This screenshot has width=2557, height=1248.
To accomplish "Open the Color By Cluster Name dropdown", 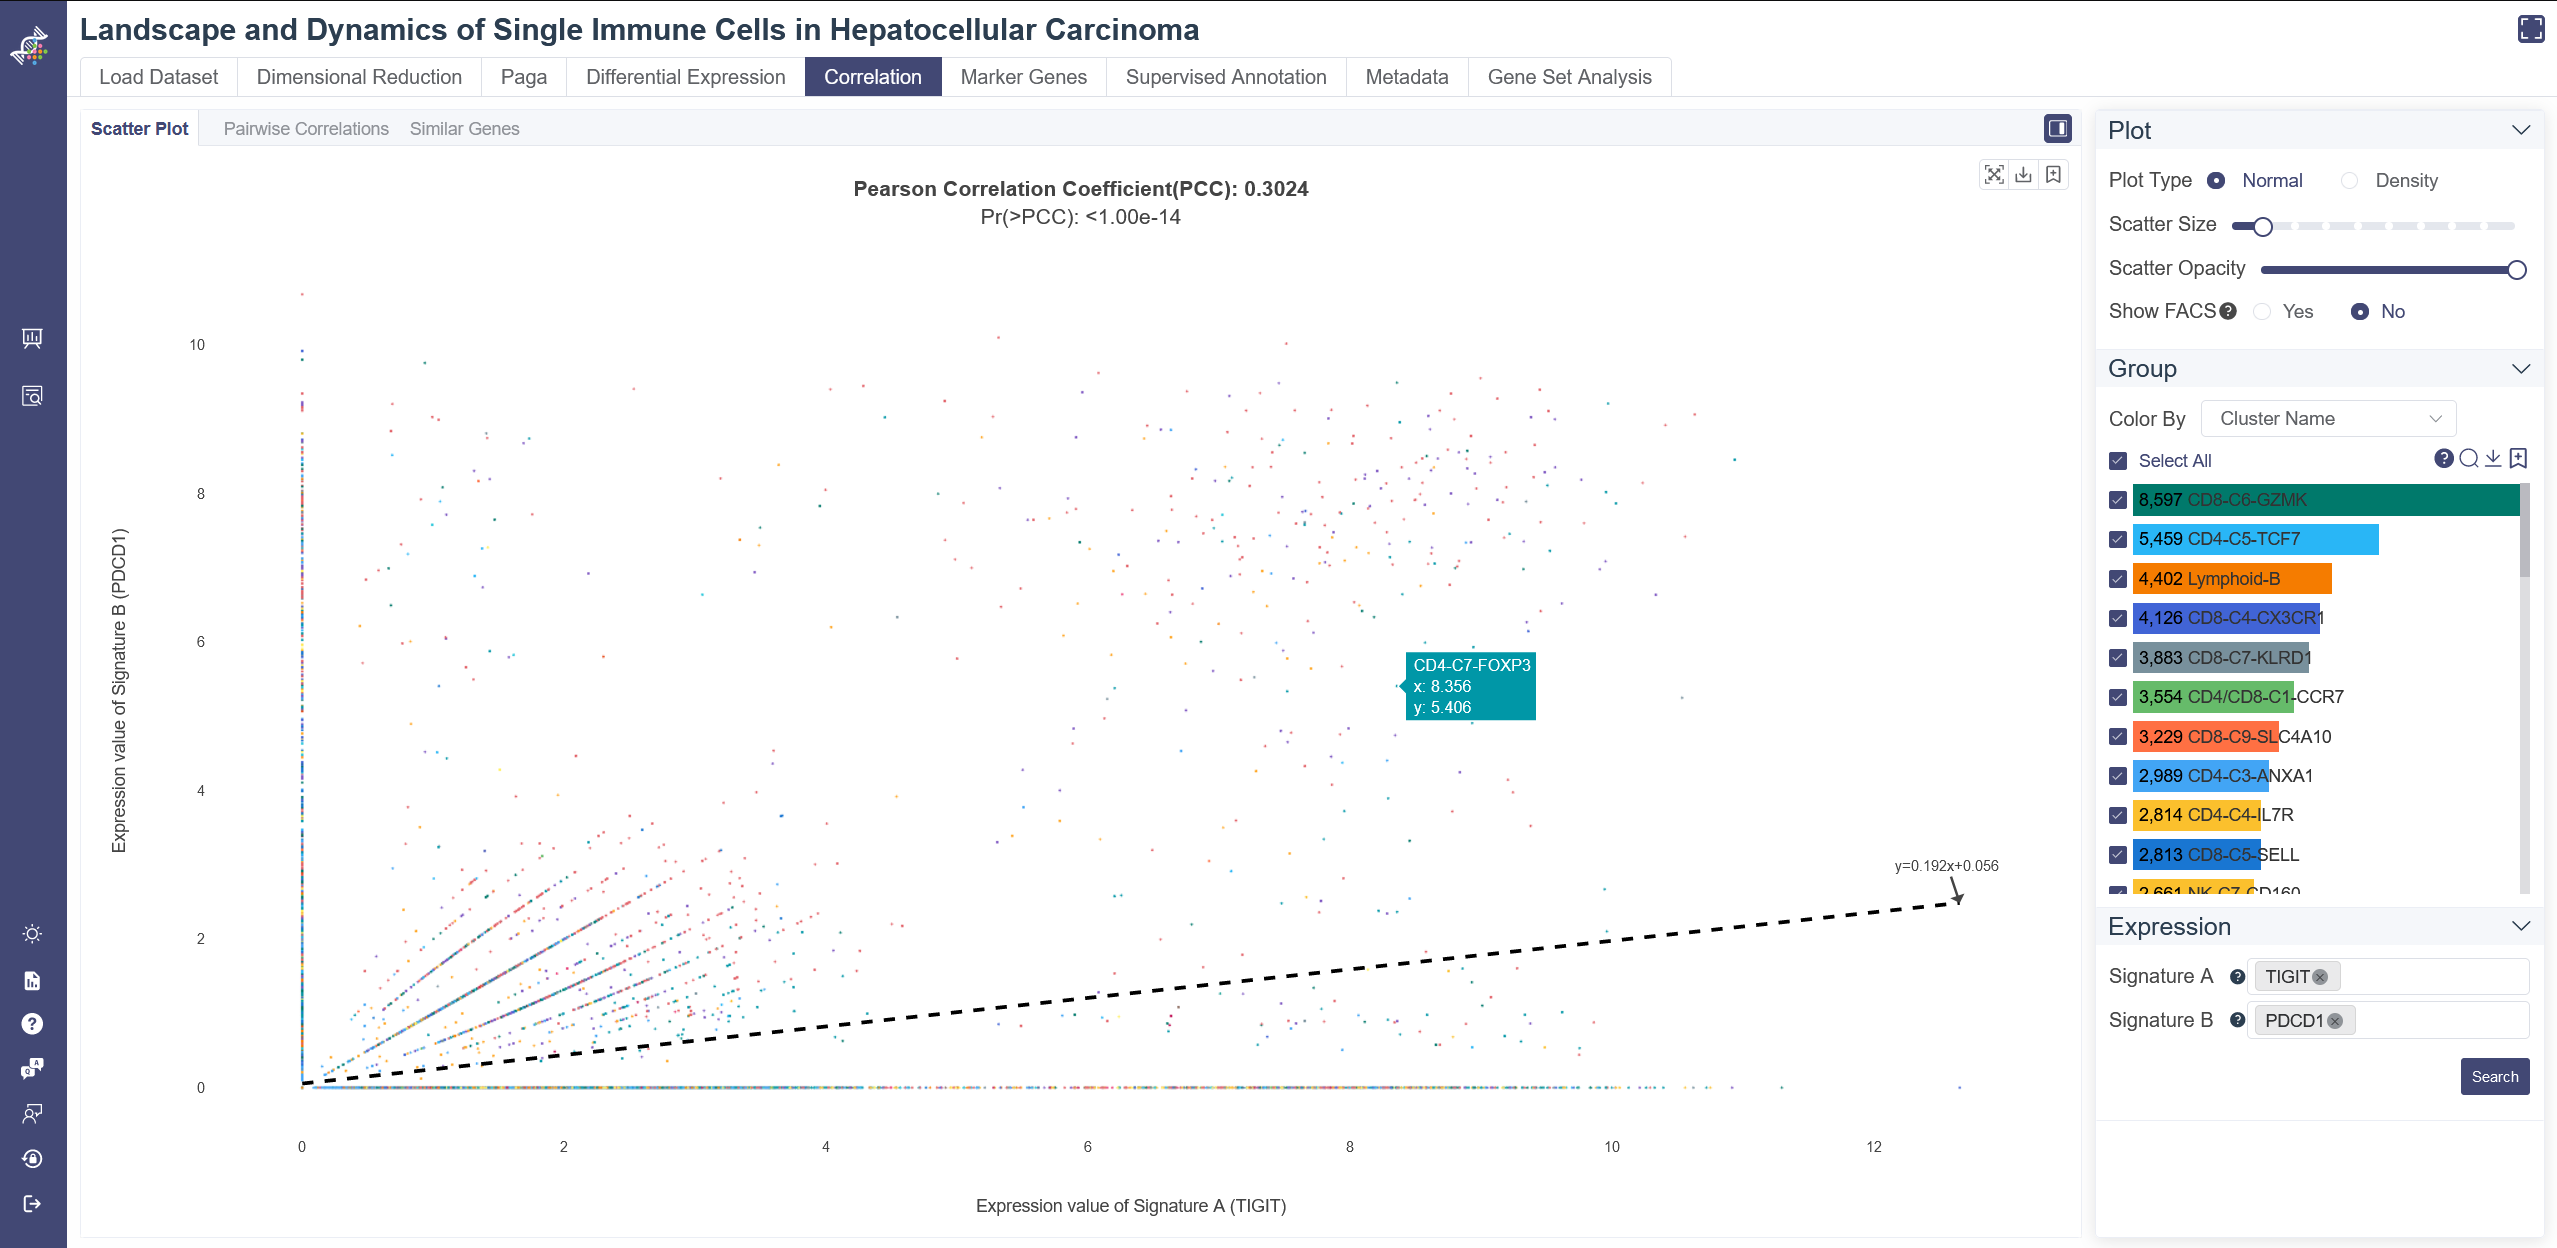I will tap(2328, 419).
